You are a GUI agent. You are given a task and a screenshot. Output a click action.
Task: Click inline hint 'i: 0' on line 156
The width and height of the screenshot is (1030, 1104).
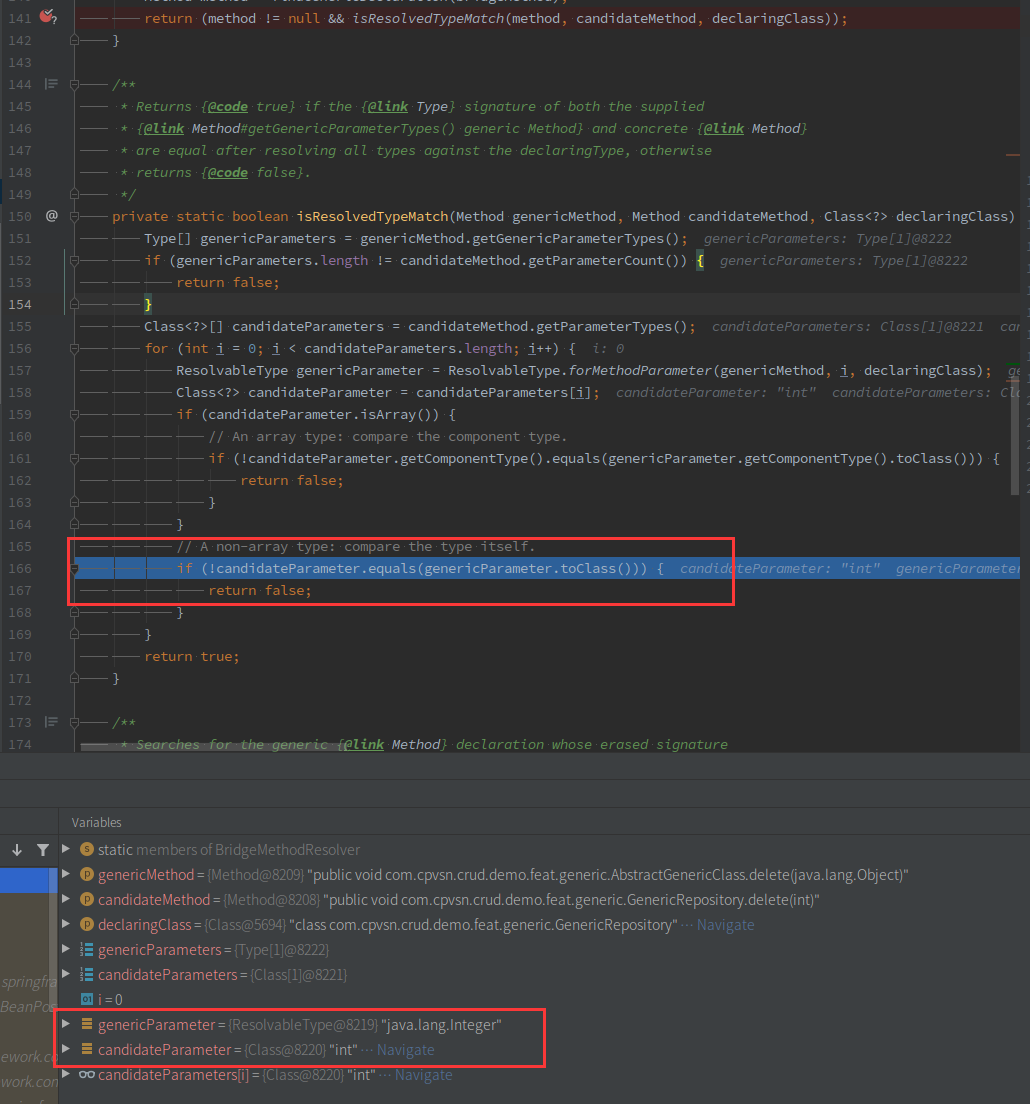(608, 349)
